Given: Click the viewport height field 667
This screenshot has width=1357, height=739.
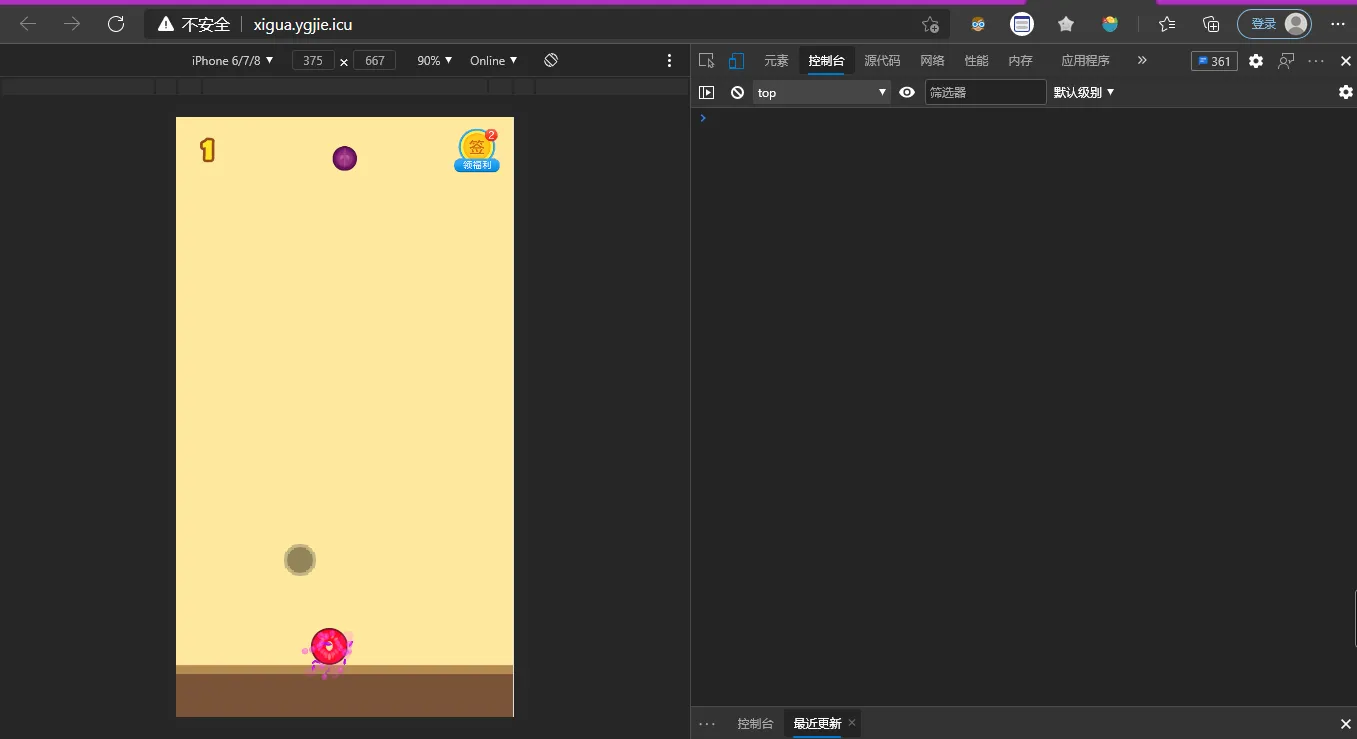Looking at the screenshot, I should (375, 61).
